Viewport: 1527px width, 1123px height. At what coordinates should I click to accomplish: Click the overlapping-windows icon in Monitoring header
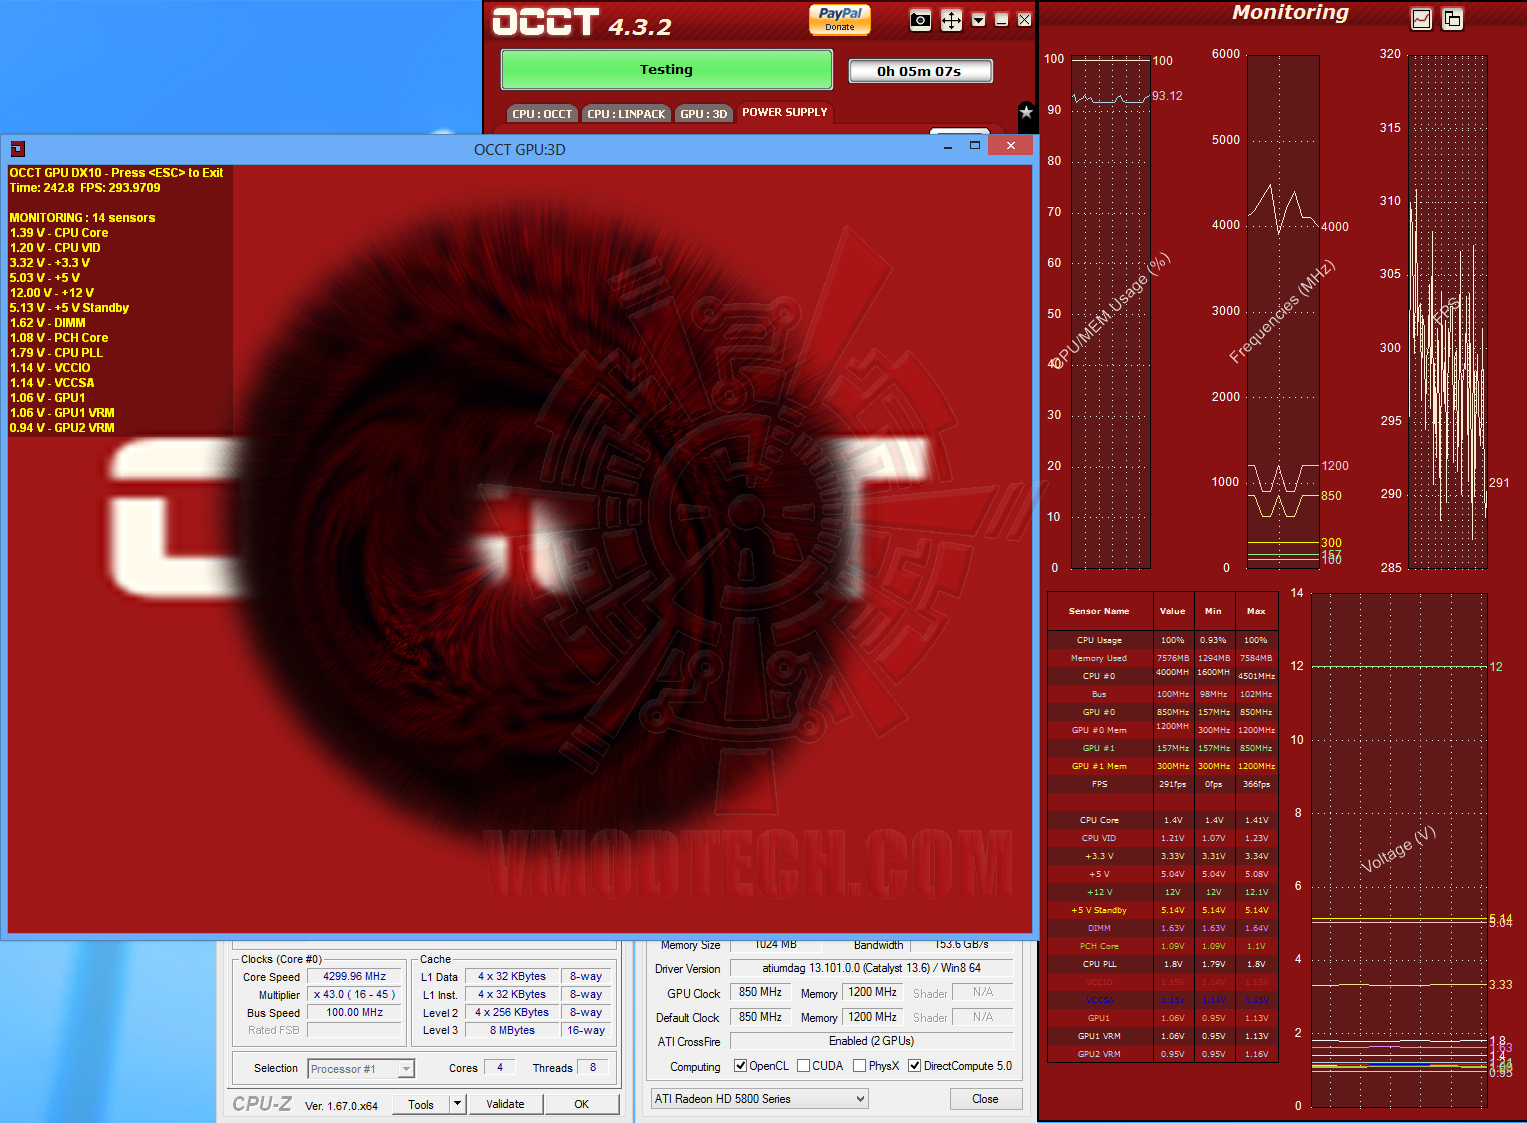pos(1452,19)
